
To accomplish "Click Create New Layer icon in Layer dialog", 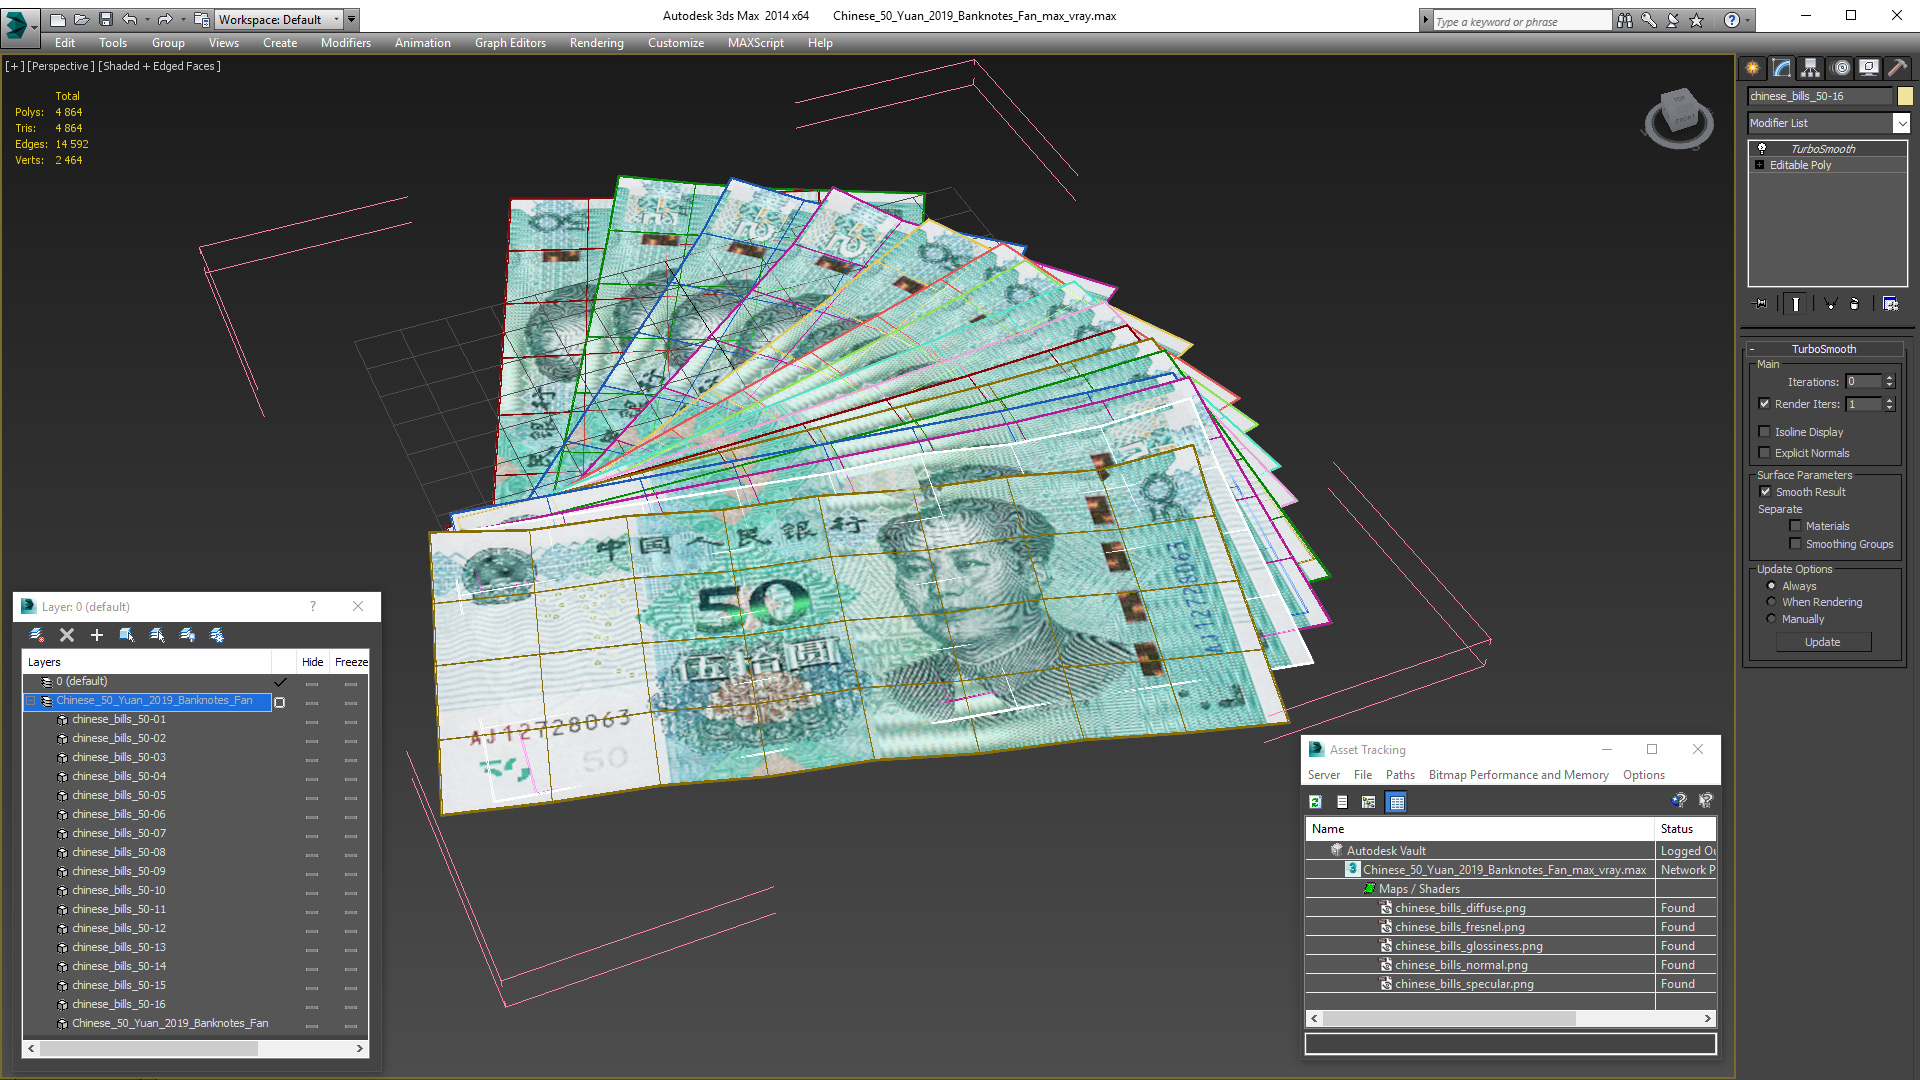I will pyautogui.click(x=37, y=635).
